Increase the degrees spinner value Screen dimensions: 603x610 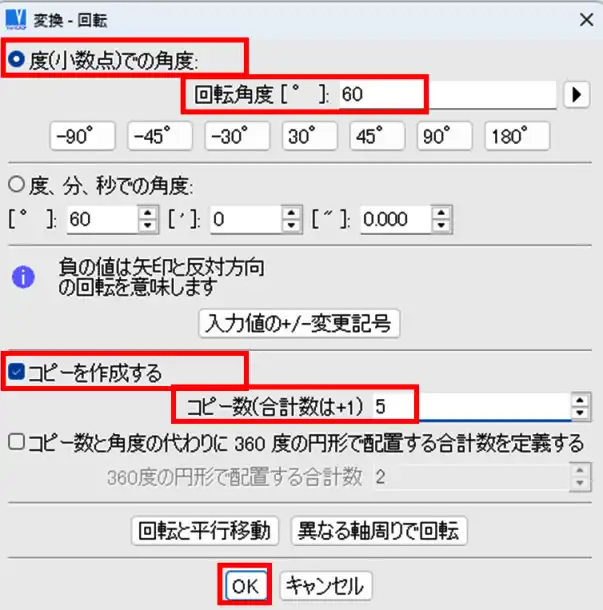147,212
